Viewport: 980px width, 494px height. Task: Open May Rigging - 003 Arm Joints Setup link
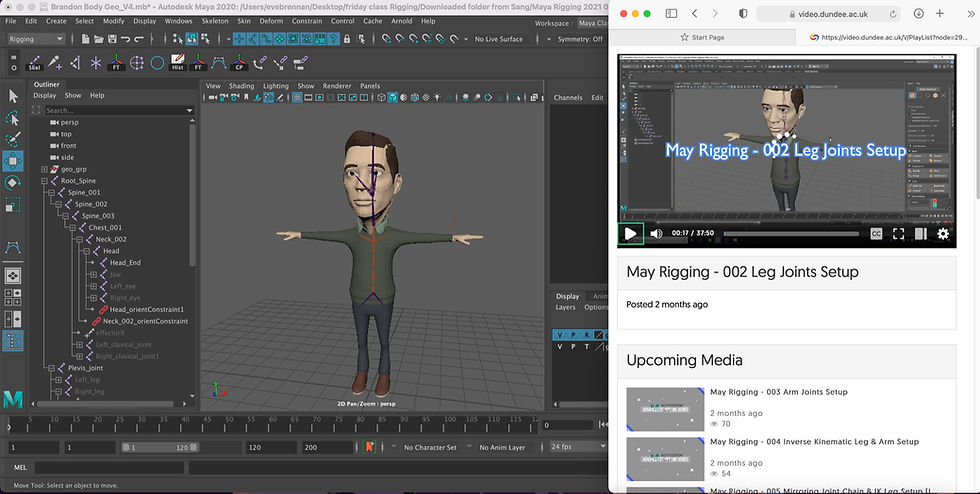tap(779, 392)
